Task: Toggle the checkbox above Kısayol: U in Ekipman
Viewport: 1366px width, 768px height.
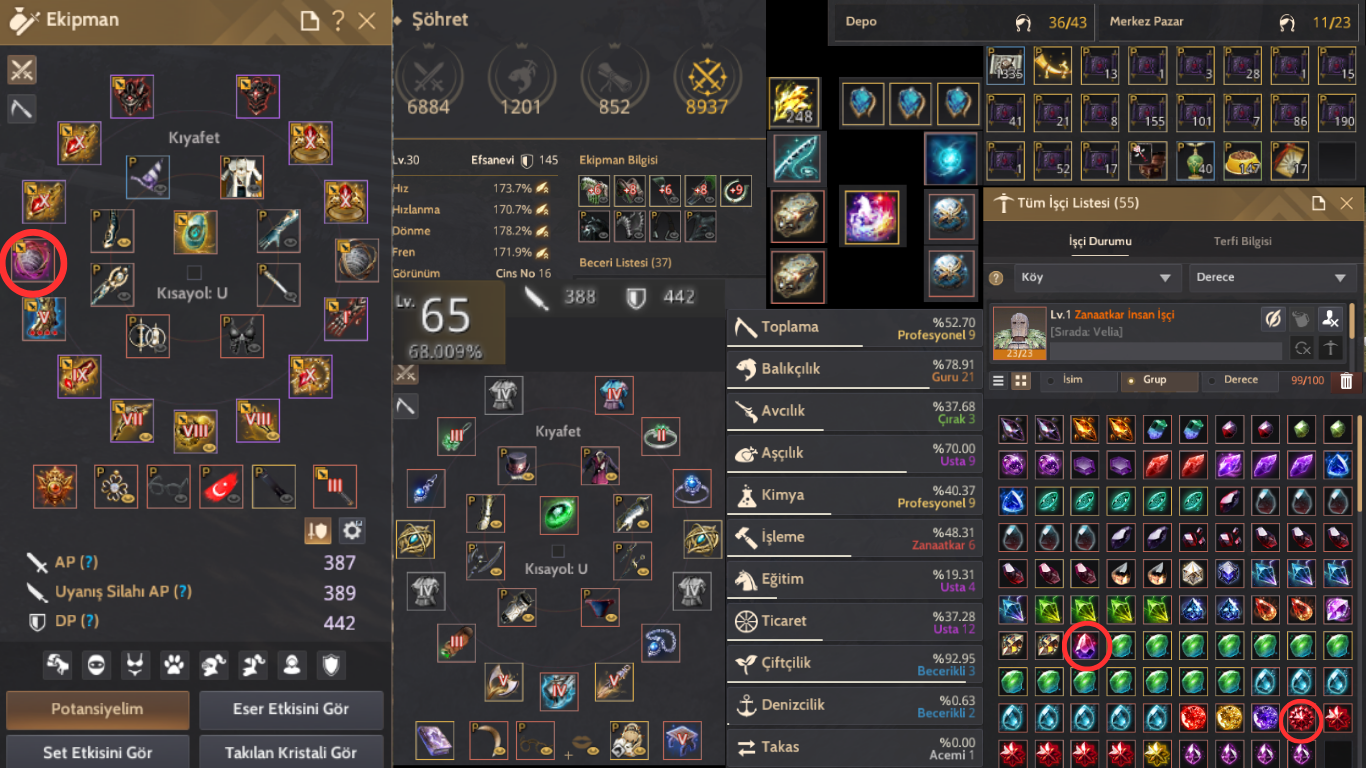Action: pos(194,272)
